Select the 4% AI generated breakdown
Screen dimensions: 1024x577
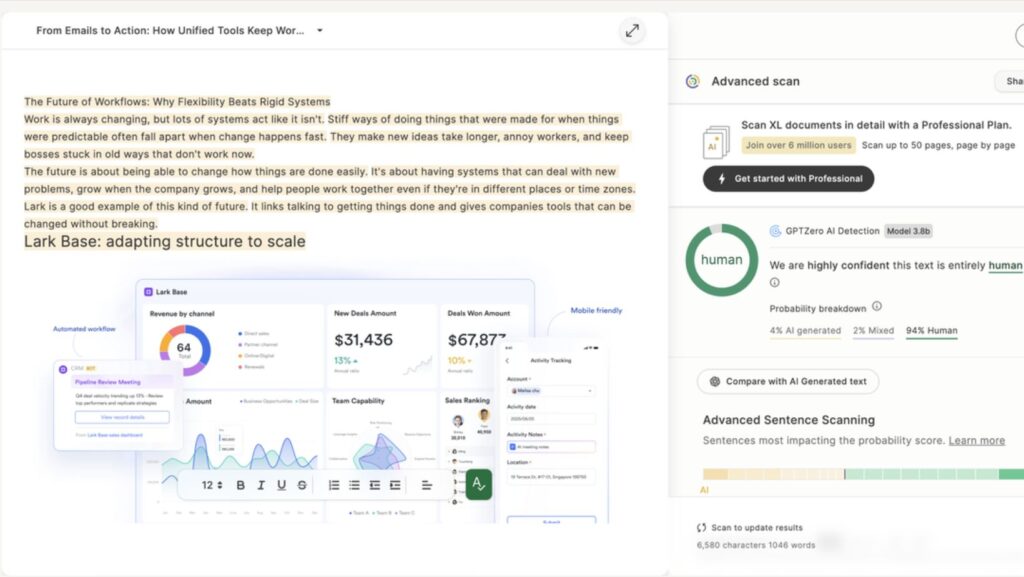(x=805, y=331)
